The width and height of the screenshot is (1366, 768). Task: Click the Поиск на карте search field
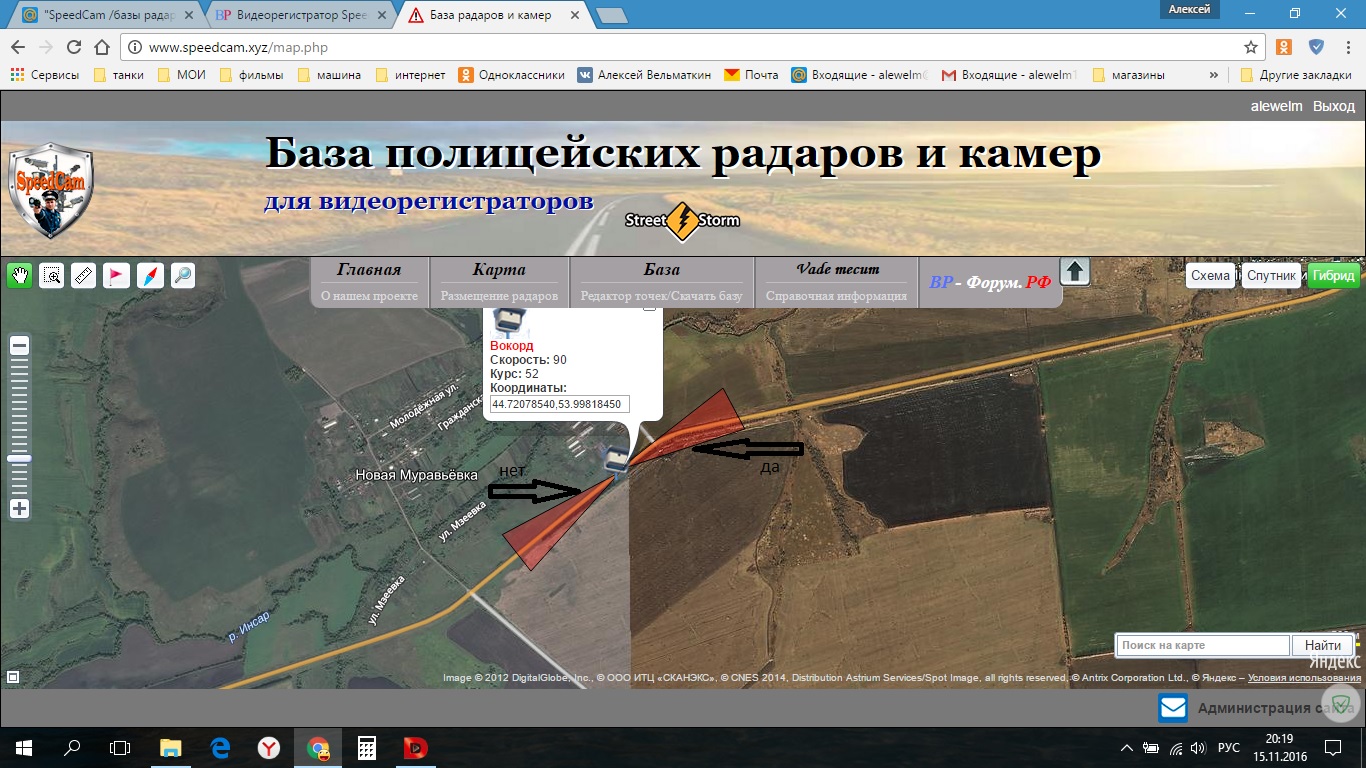click(x=1202, y=646)
